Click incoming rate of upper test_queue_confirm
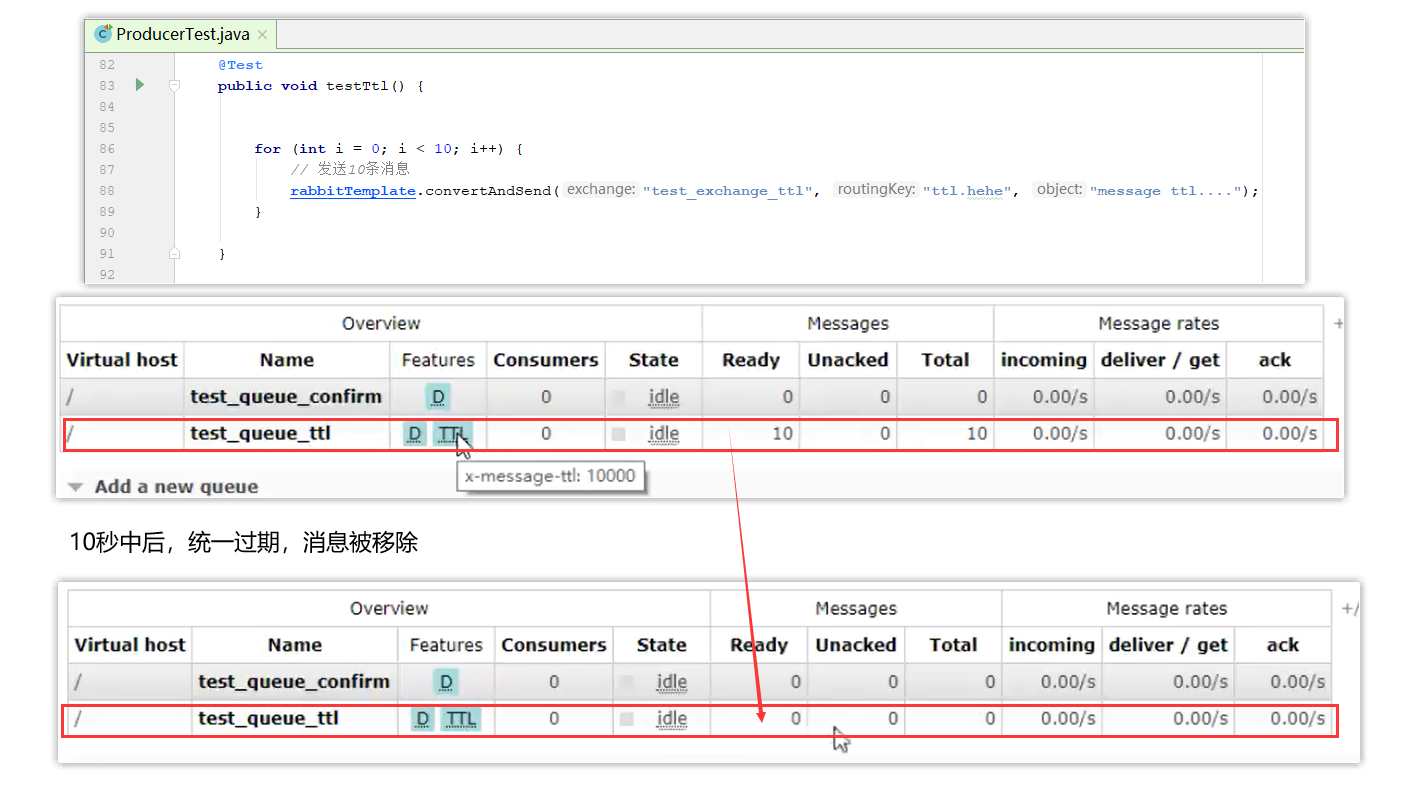The width and height of the screenshot is (1407, 788). click(x=1060, y=397)
